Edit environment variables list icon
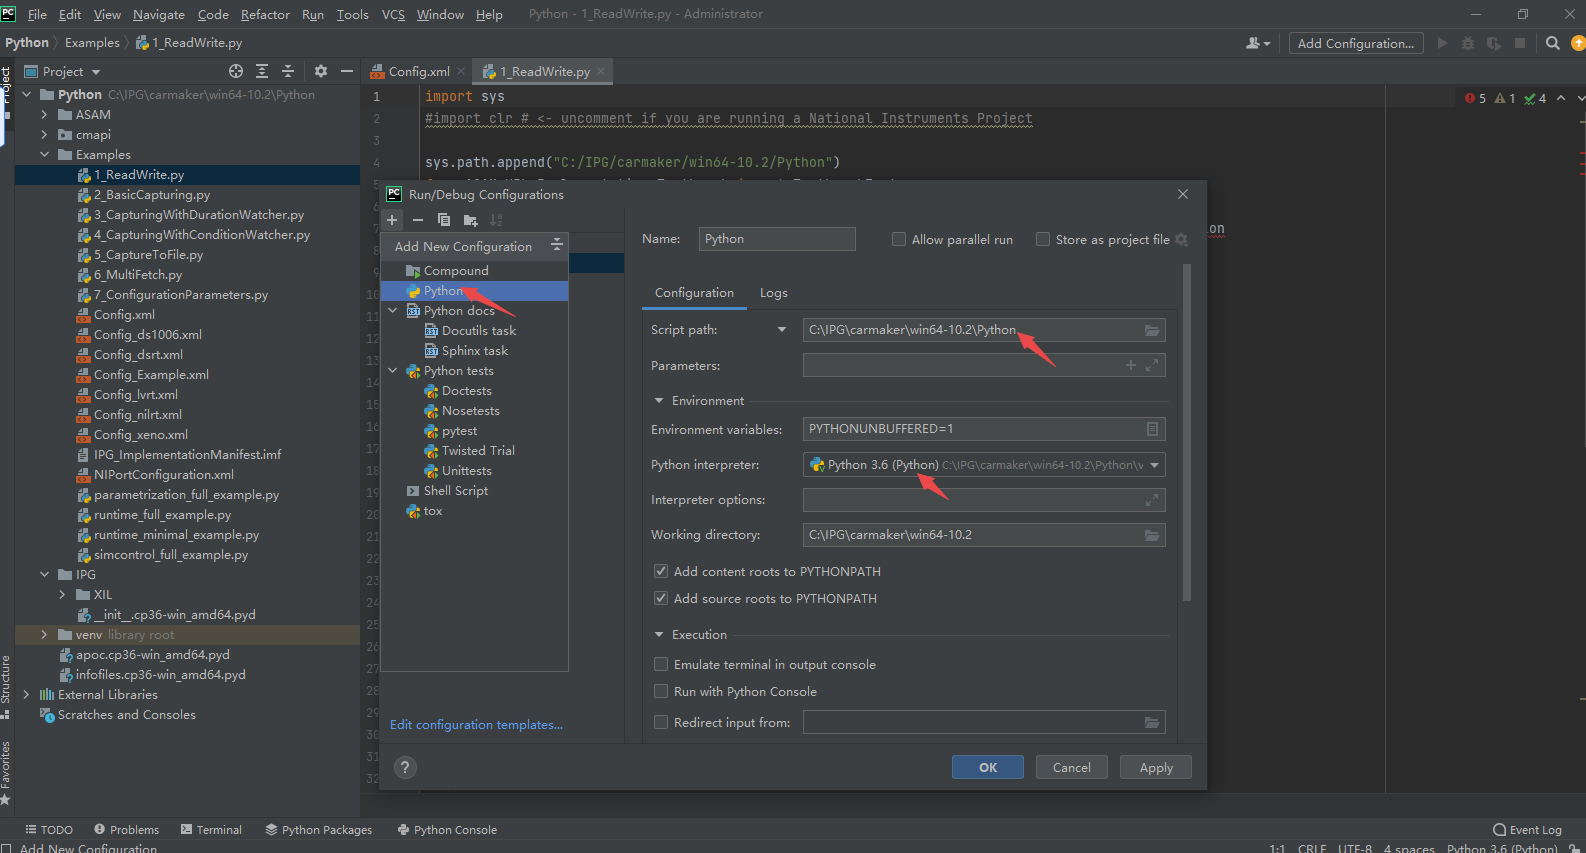Image resolution: width=1586 pixels, height=853 pixels. [1152, 429]
